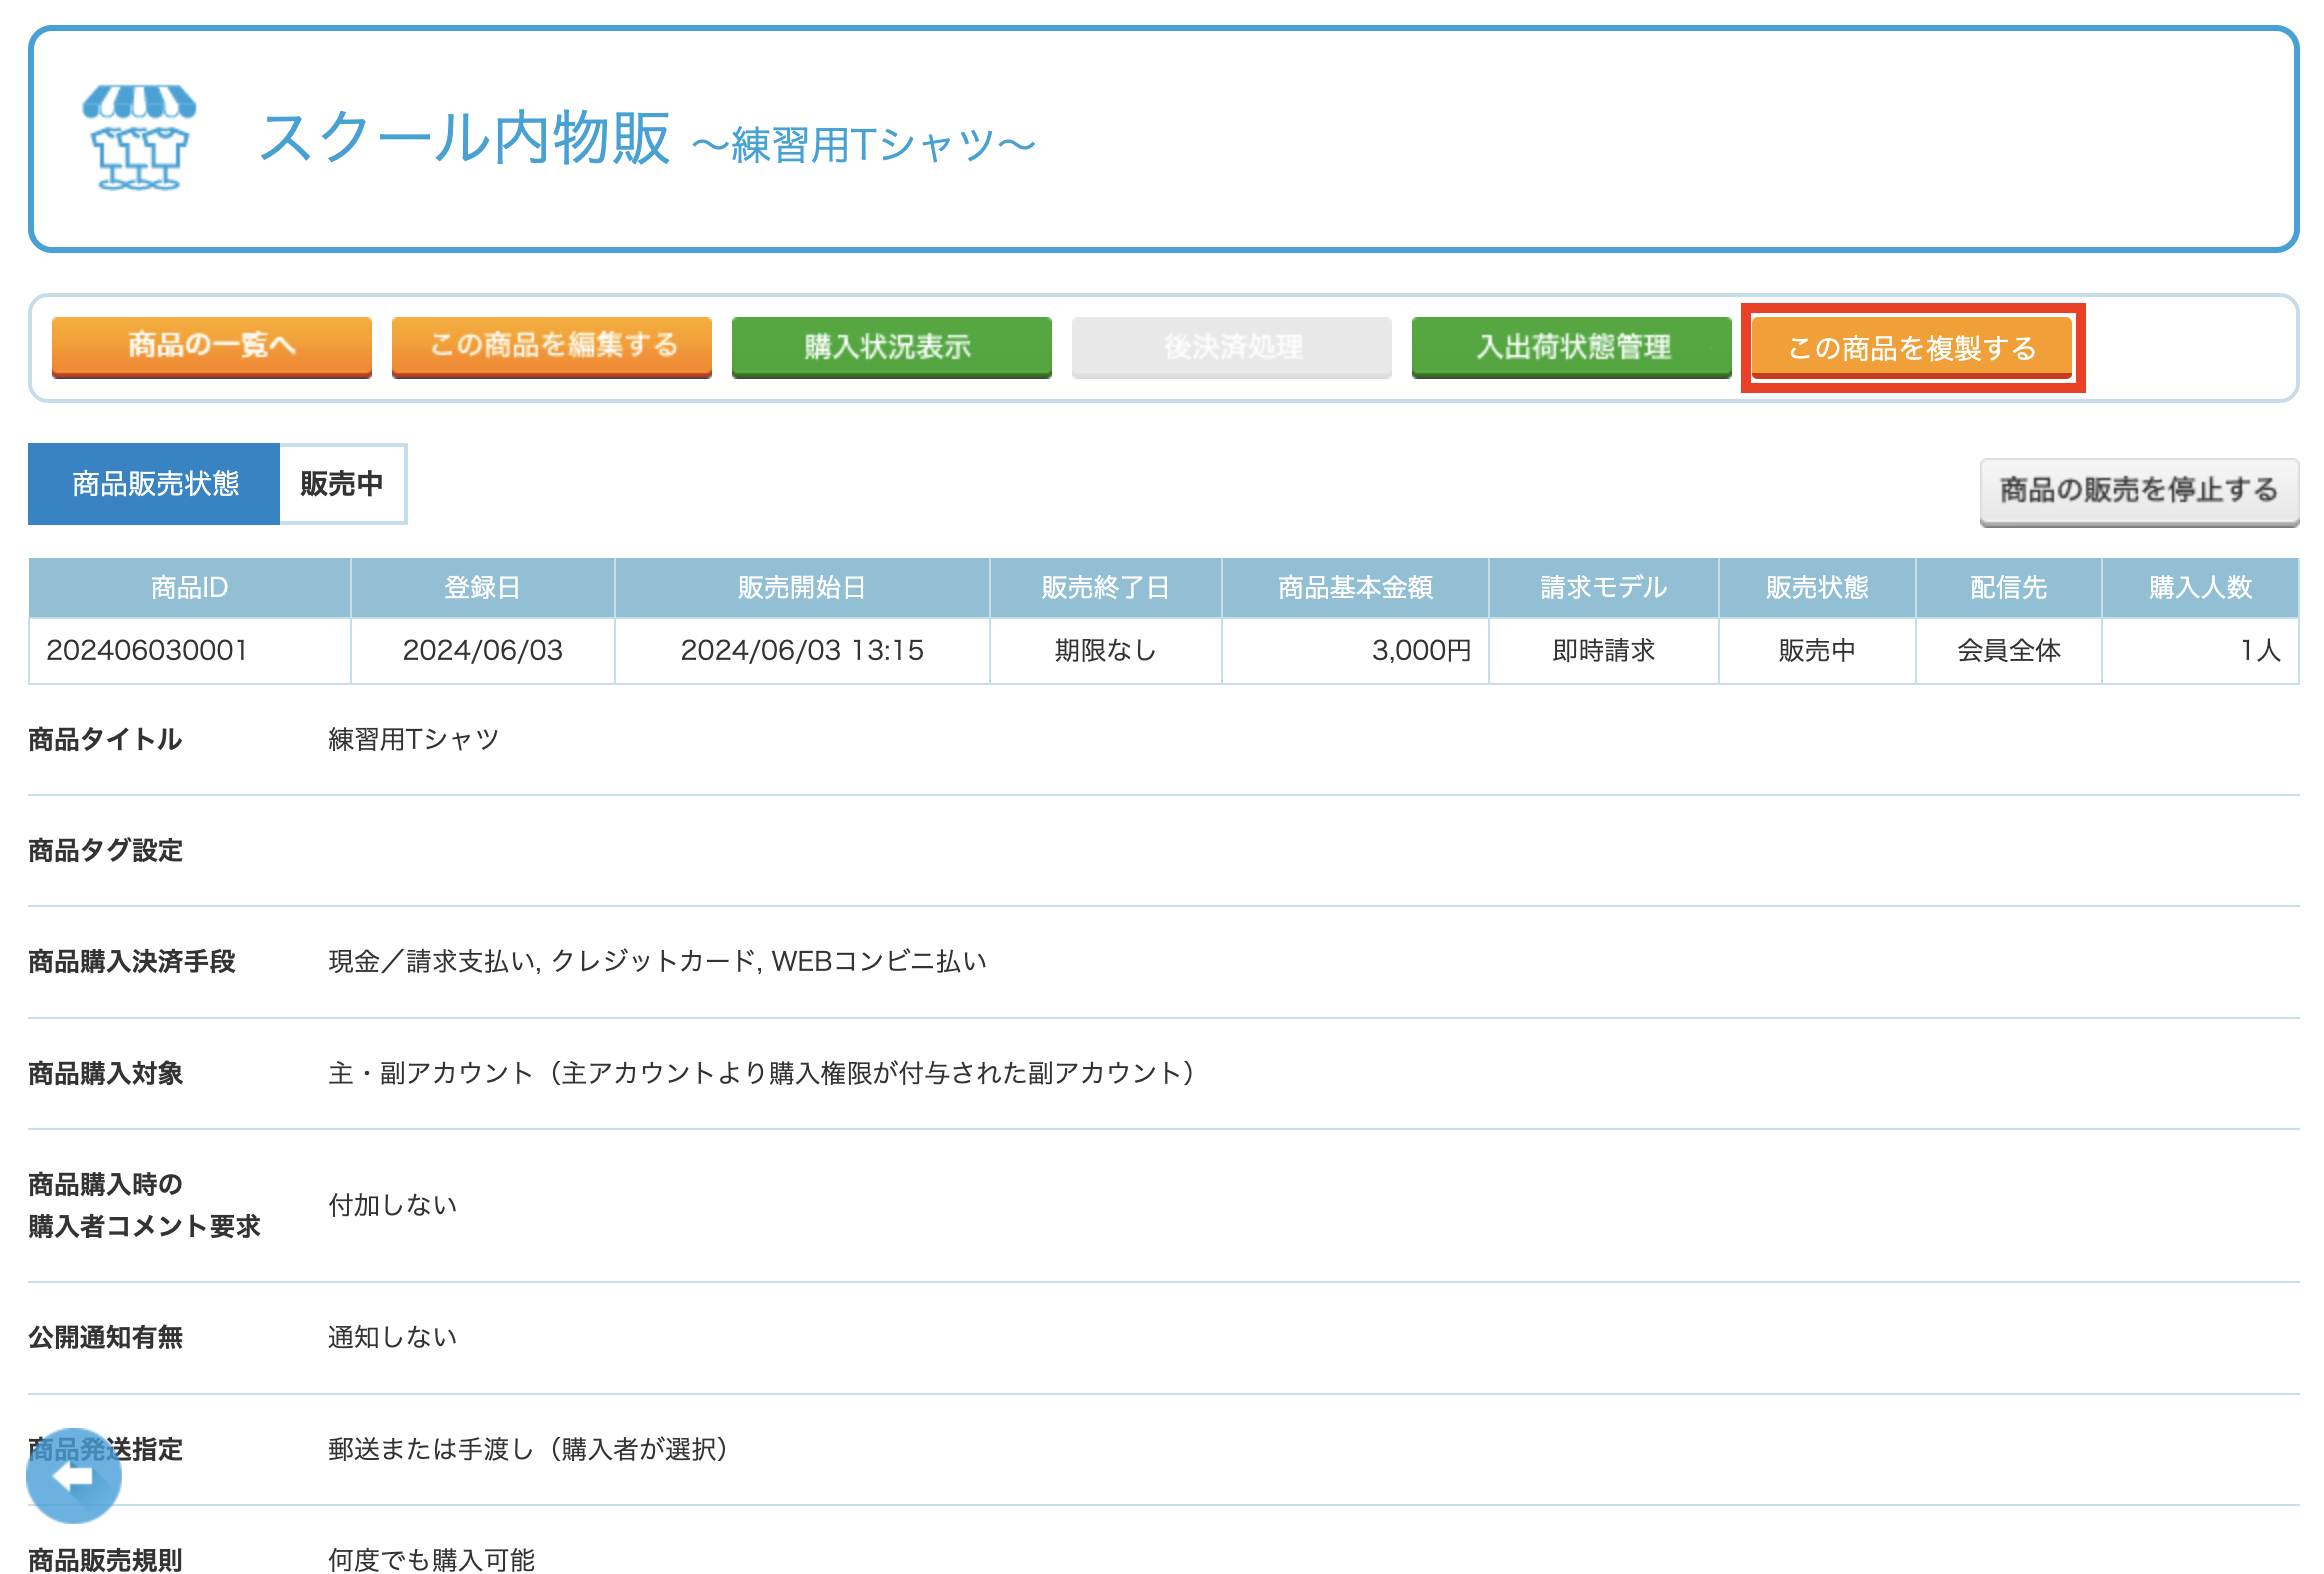Click the 販売開始日 column header
This screenshot has width=2324, height=1574.
(x=802, y=588)
